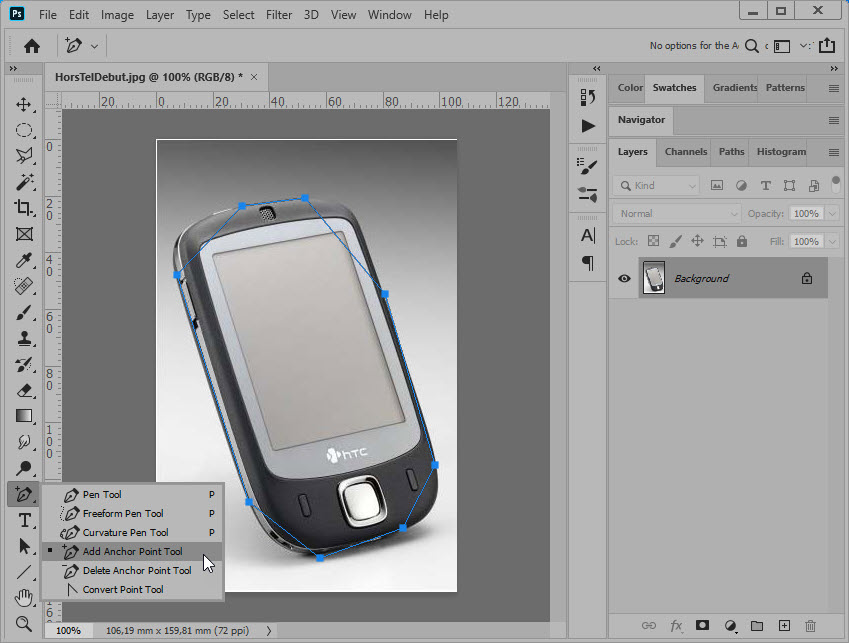The height and width of the screenshot is (643, 849).
Task: Switch to the Paths tab
Action: [732, 152]
